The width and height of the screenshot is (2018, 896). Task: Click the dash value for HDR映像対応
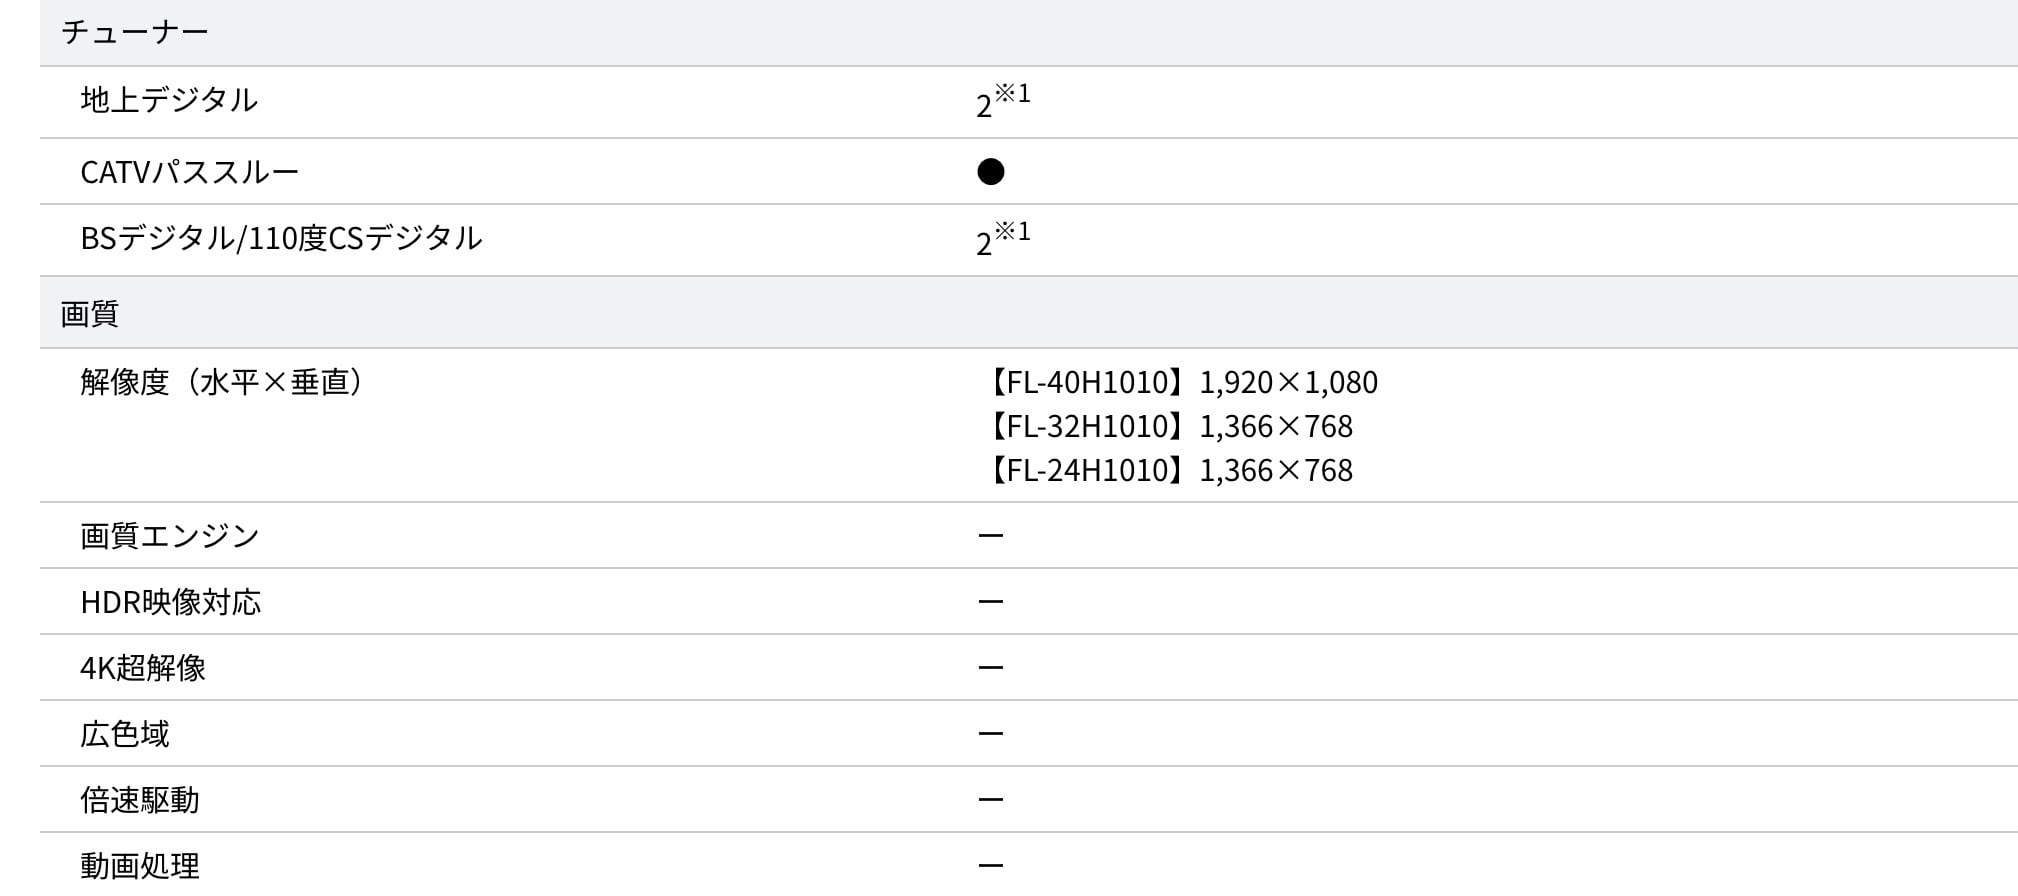[990, 602]
